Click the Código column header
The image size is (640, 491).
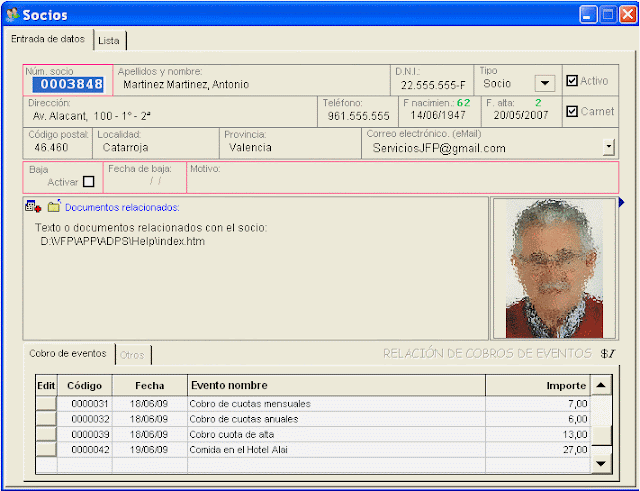tap(84, 385)
